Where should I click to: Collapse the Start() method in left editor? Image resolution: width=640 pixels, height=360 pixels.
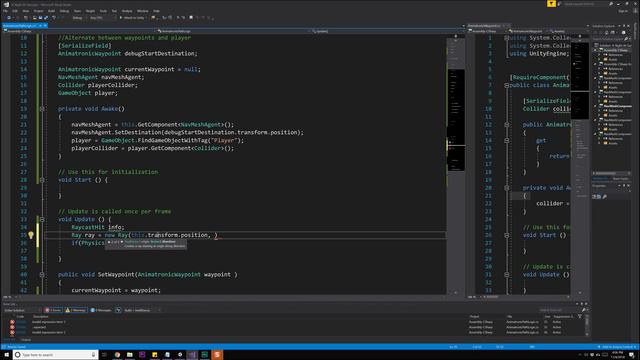[x=42, y=180]
